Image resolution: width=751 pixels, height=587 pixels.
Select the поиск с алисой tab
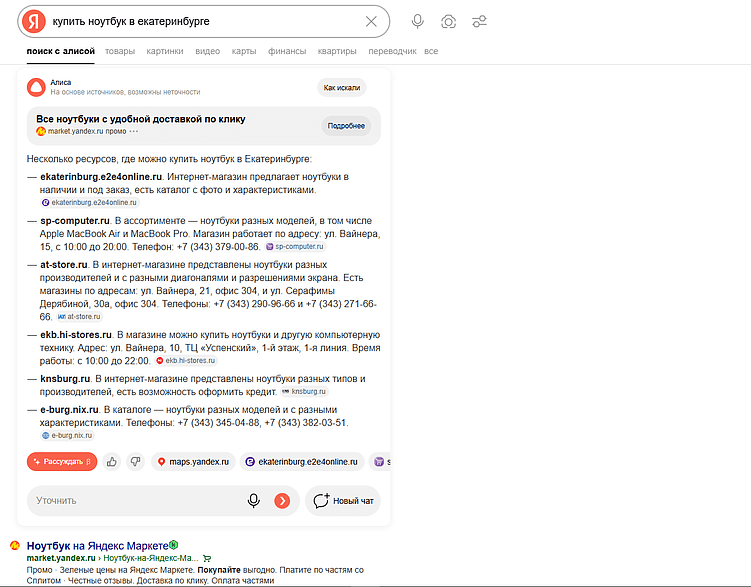(61, 51)
